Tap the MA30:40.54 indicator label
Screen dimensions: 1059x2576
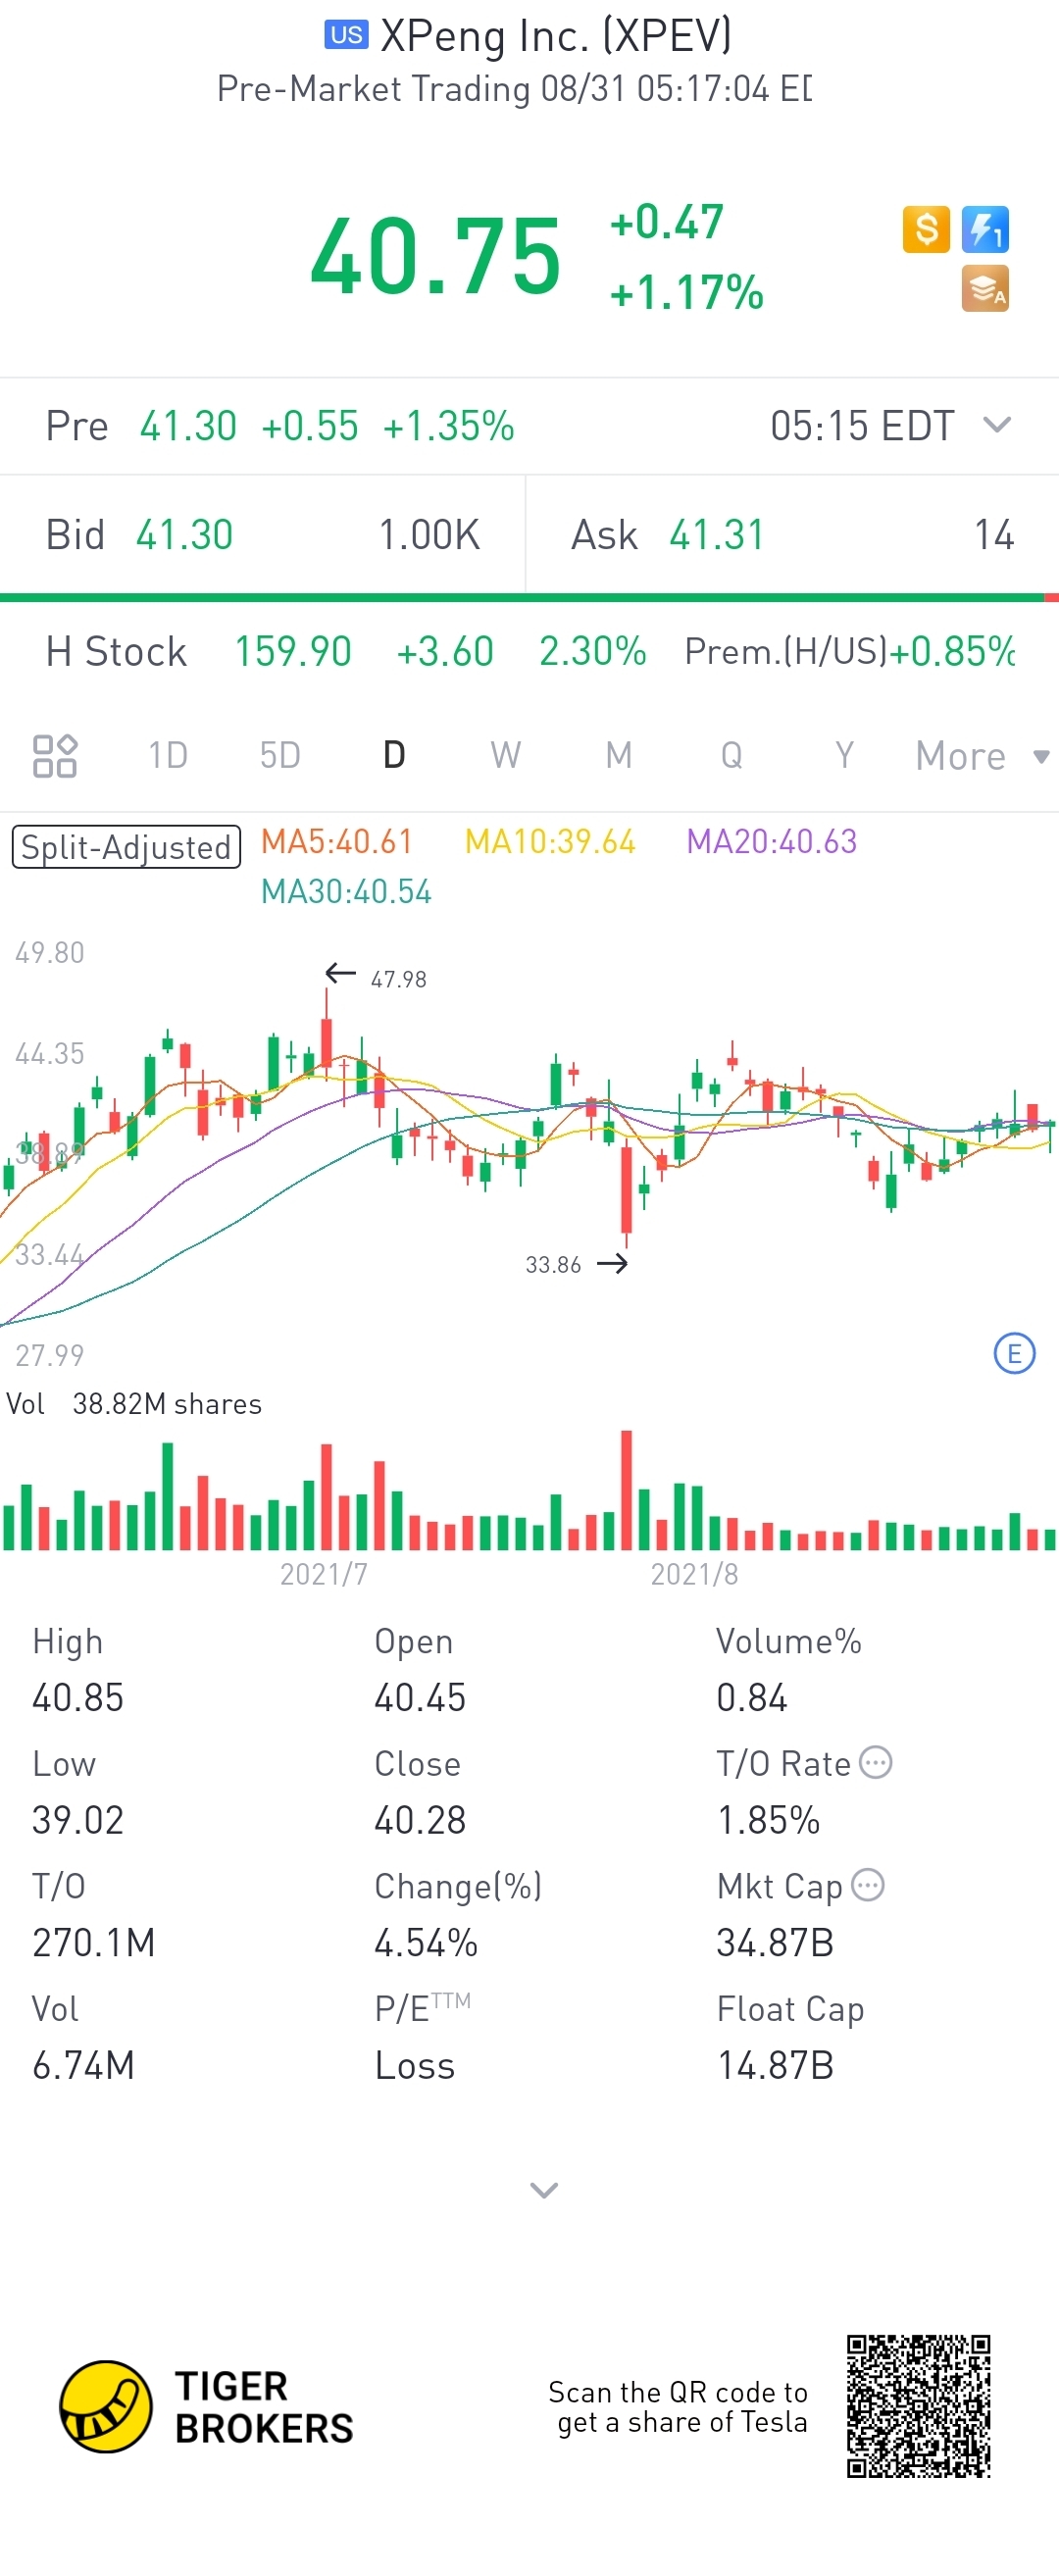[x=346, y=892]
